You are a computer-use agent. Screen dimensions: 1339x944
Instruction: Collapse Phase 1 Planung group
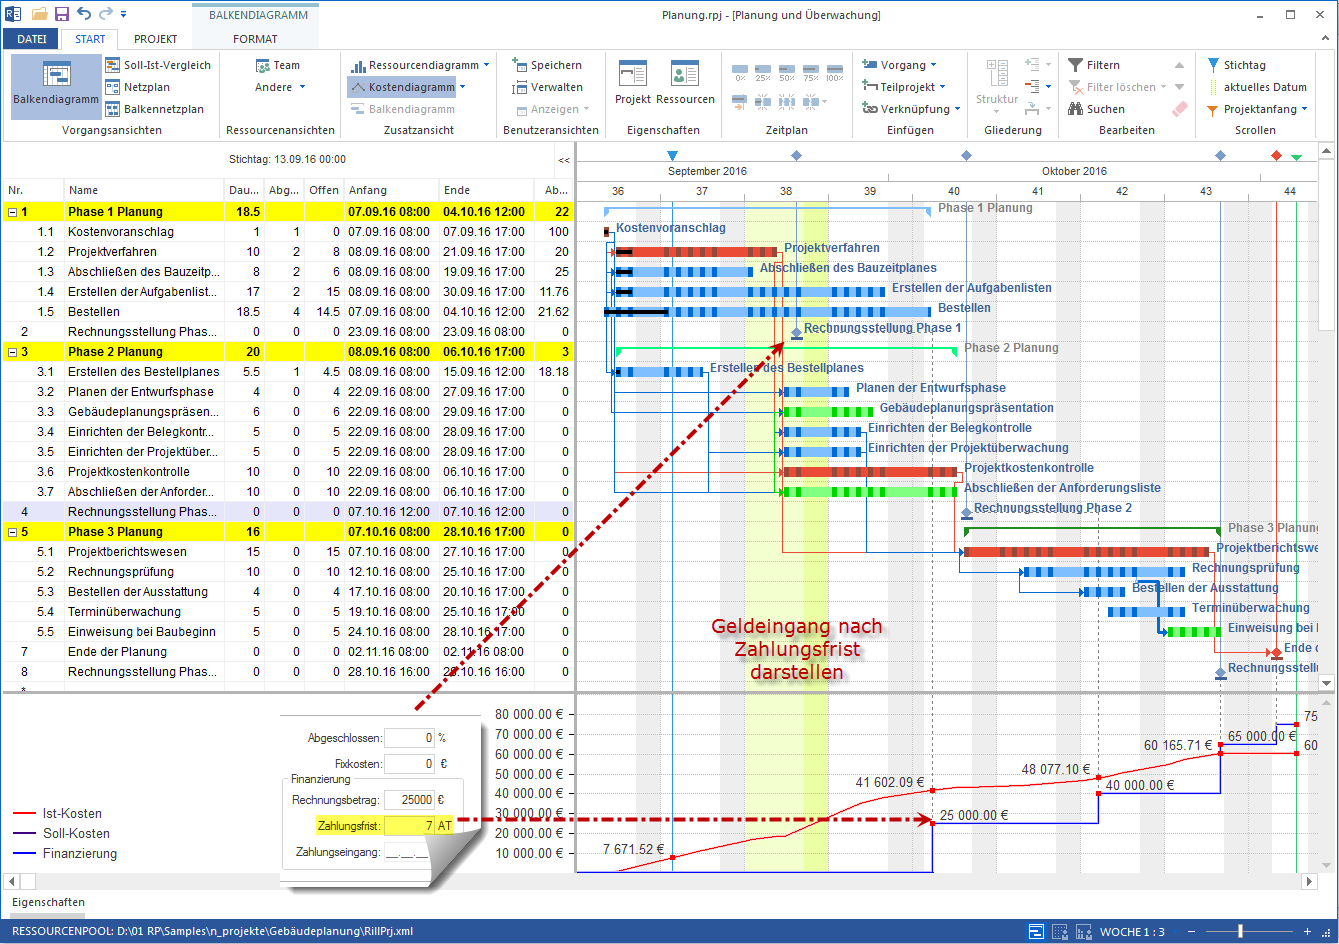click(12, 212)
